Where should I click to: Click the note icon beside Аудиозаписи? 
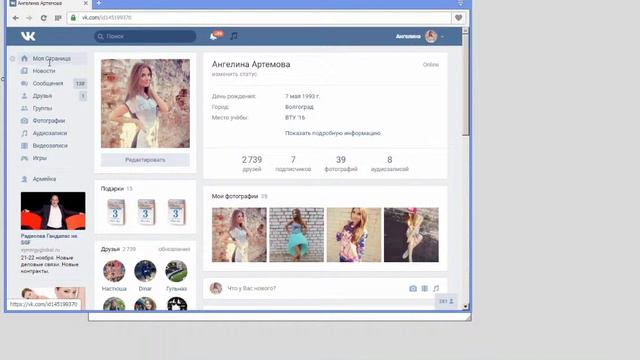click(24, 133)
